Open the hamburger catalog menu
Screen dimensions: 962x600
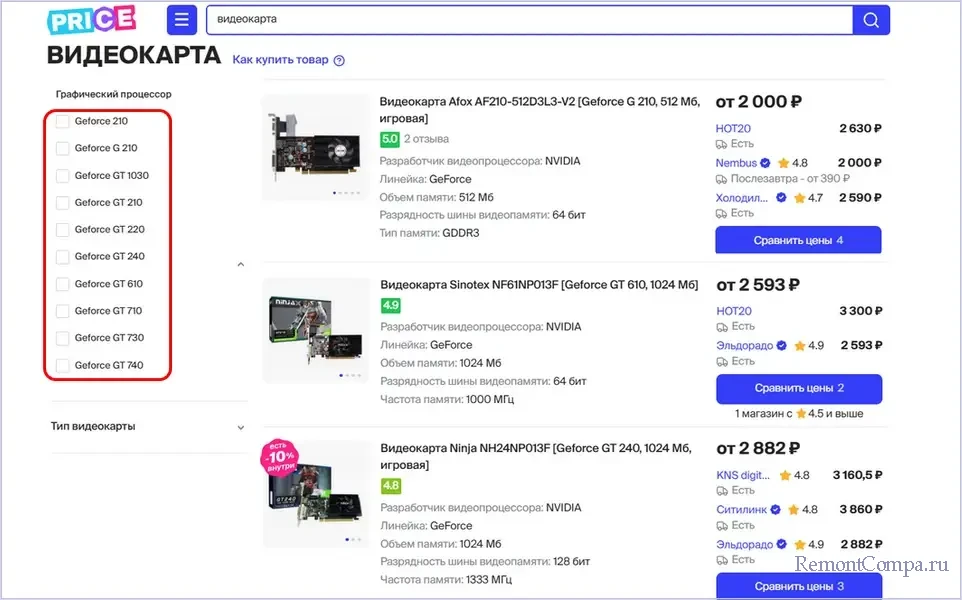point(181,20)
